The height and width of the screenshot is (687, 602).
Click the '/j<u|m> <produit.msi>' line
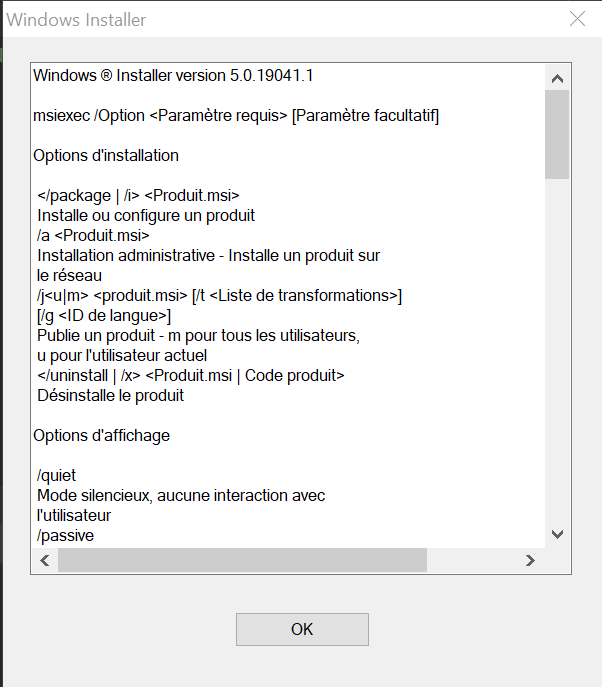(x=219, y=296)
